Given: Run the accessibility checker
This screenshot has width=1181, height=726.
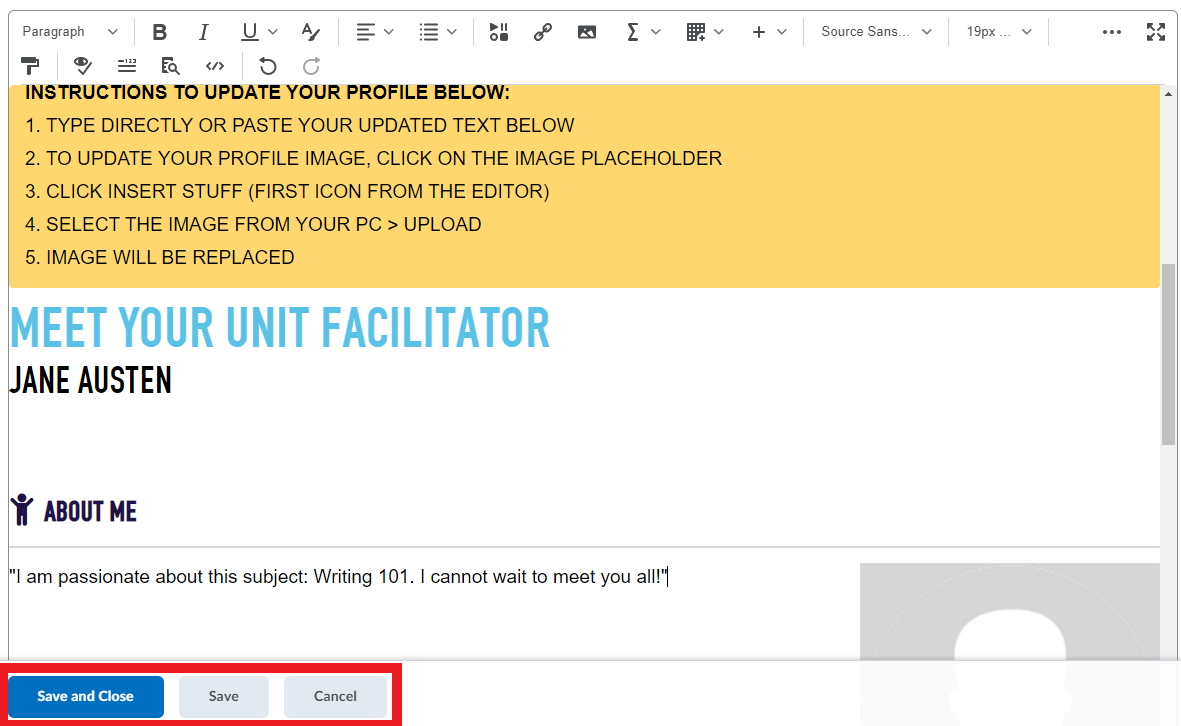Looking at the screenshot, I should (83, 66).
